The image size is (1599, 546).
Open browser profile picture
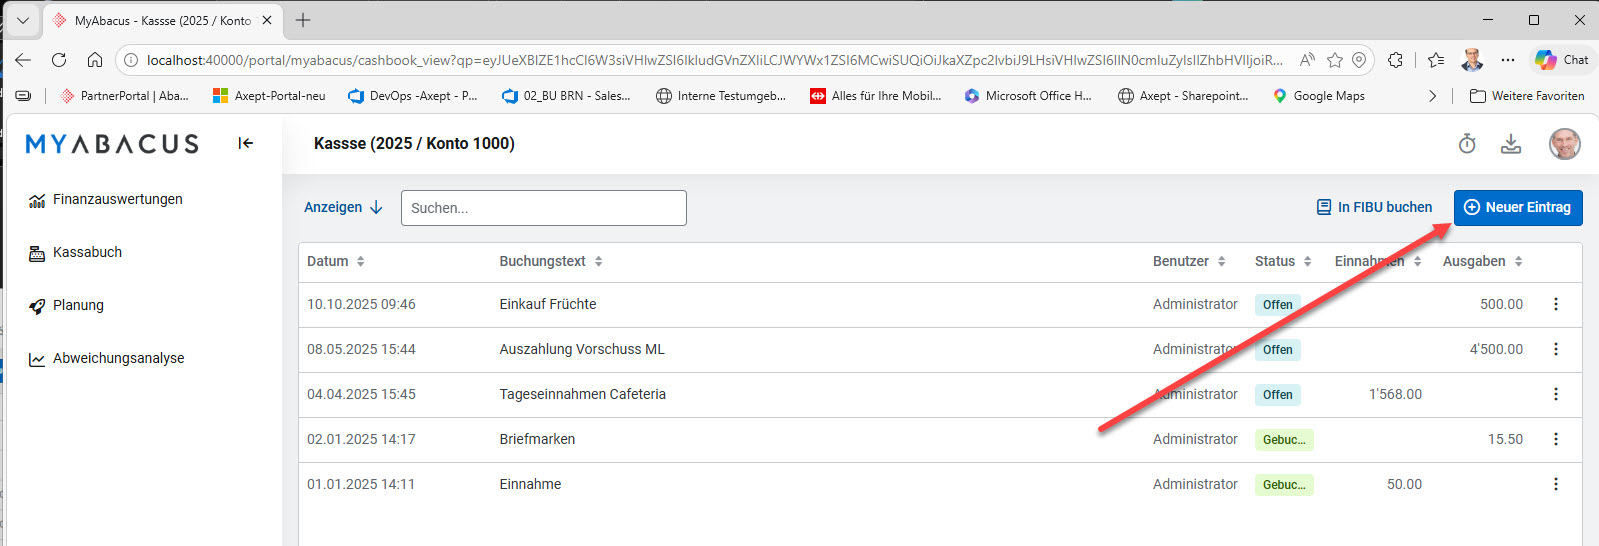(x=1472, y=60)
